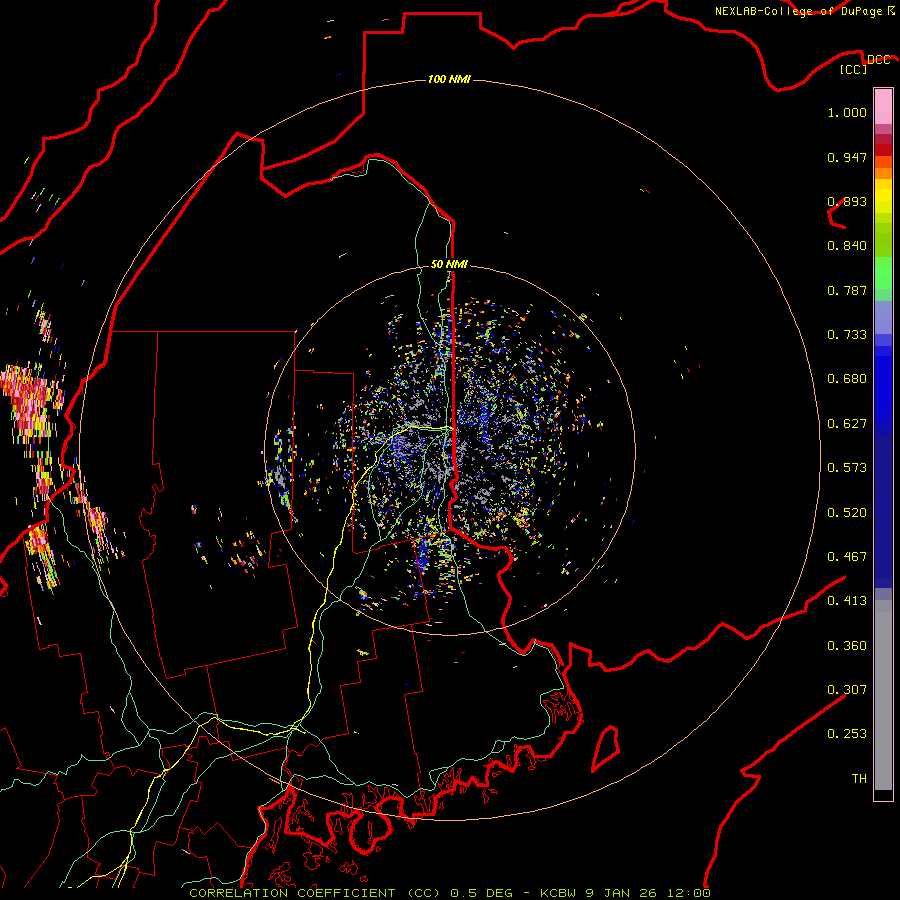
Task: Pick the red swatch near 0.947
Action: point(883,149)
